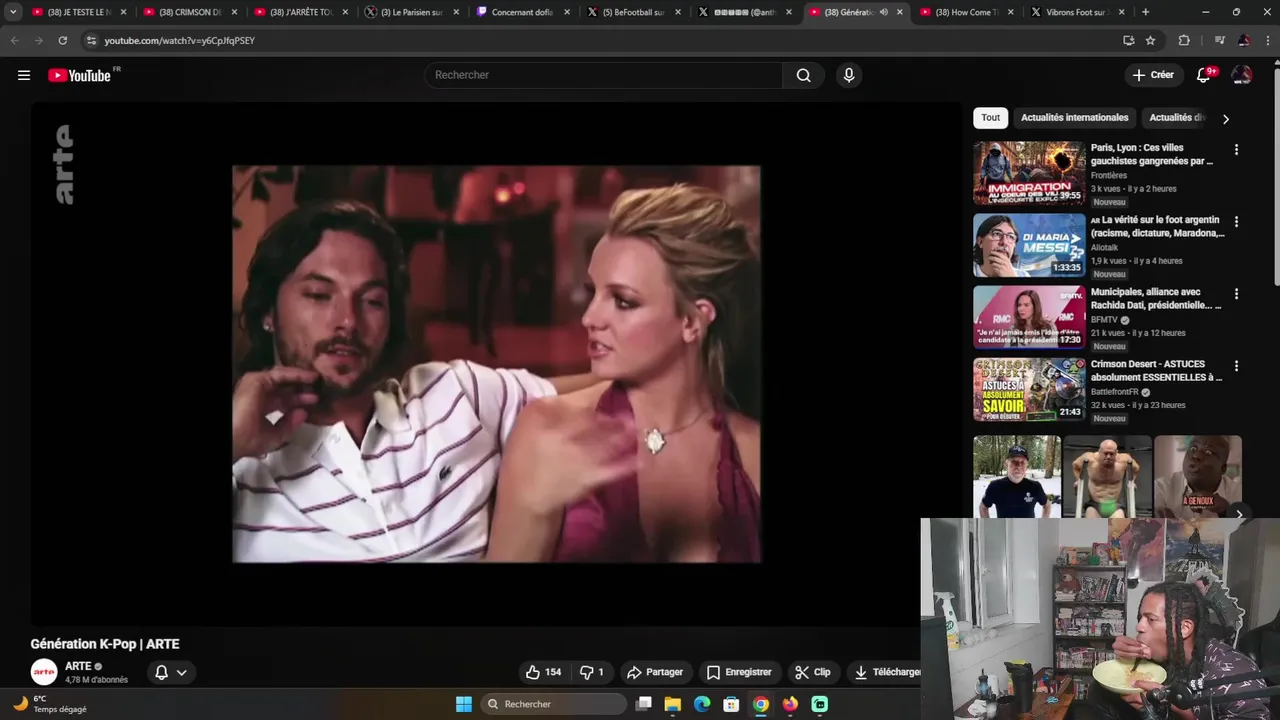
Task: Select the Tout filter chip
Action: click(990, 117)
